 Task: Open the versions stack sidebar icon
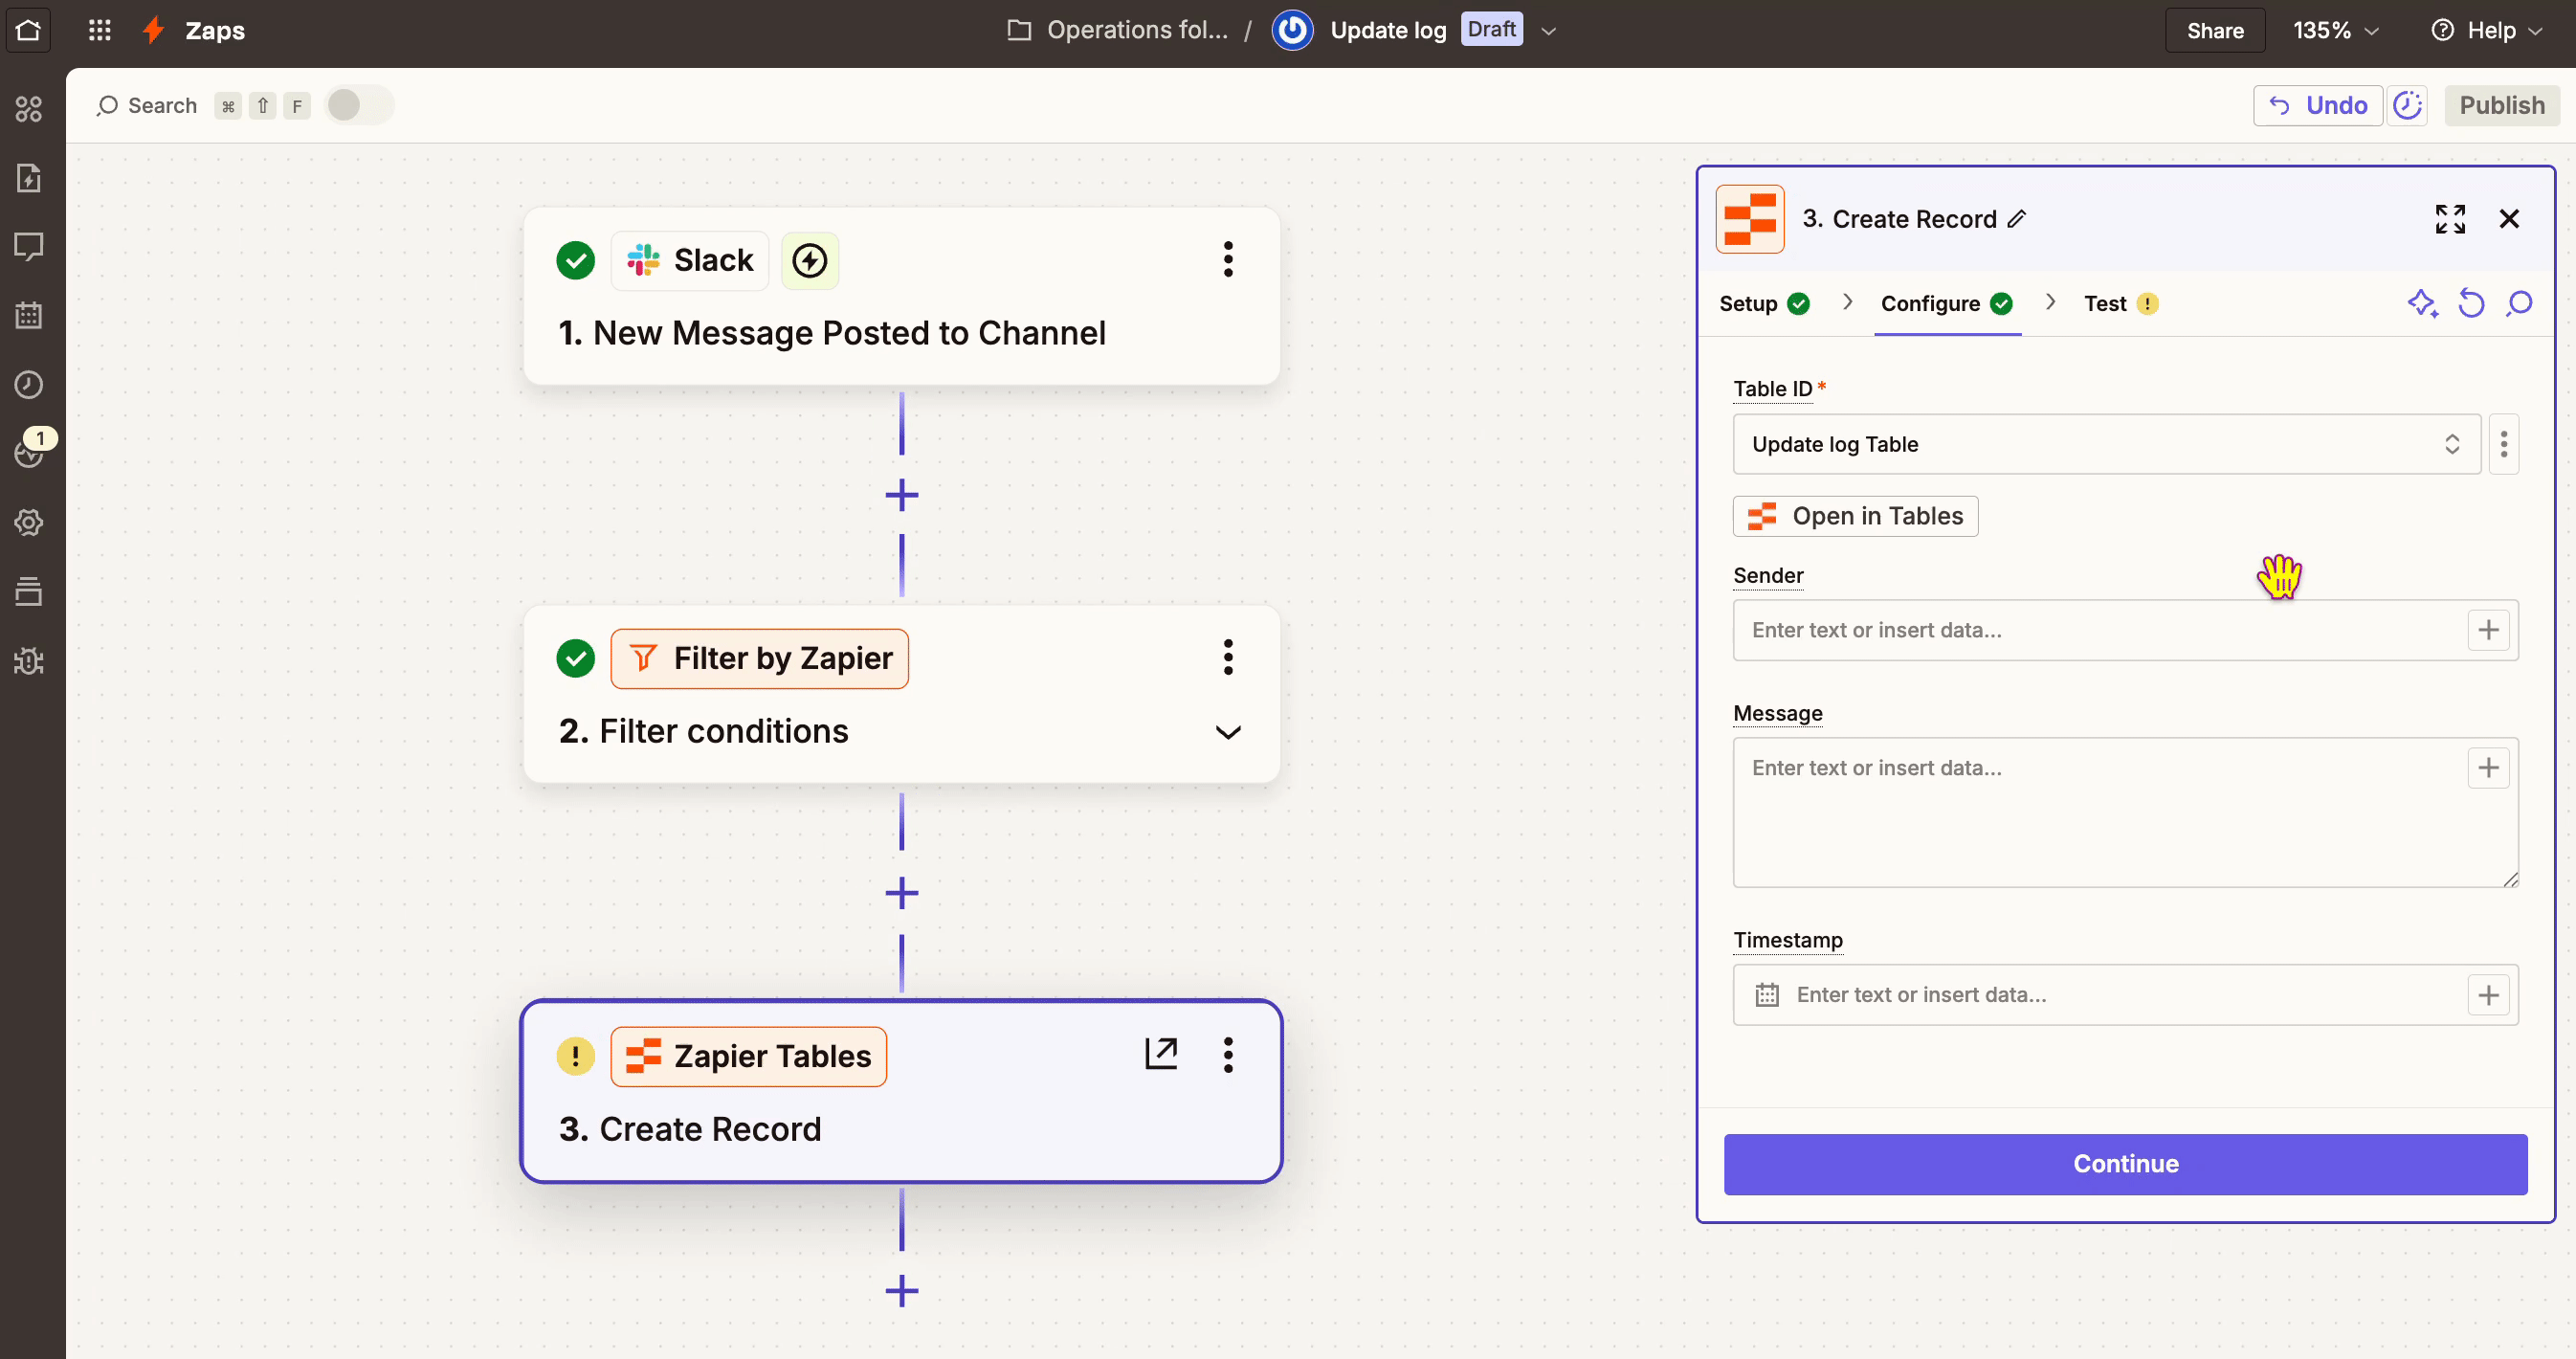(x=29, y=592)
